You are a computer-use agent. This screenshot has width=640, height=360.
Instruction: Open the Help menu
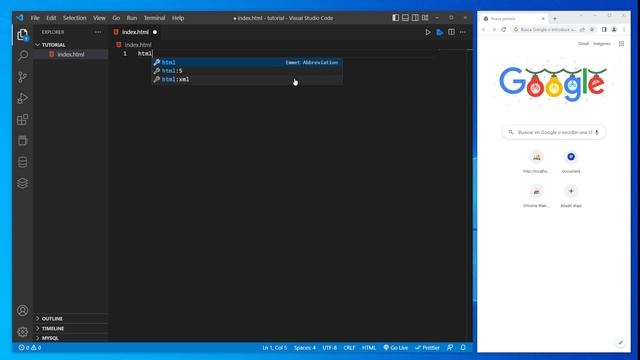178,18
